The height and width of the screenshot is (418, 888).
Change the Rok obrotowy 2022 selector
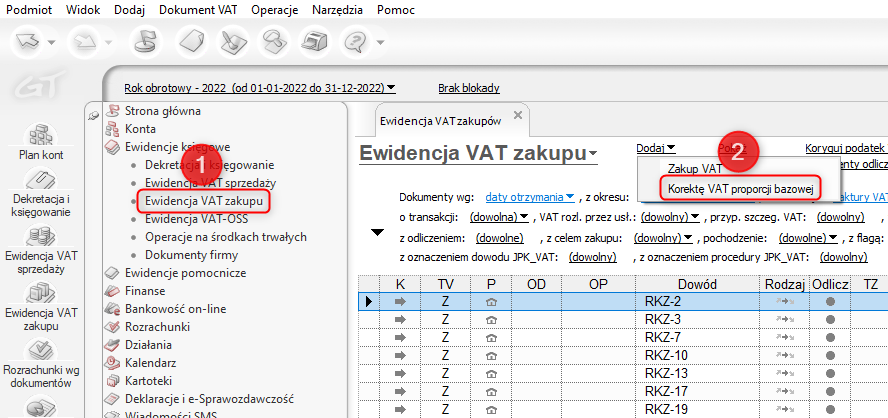pos(260,88)
